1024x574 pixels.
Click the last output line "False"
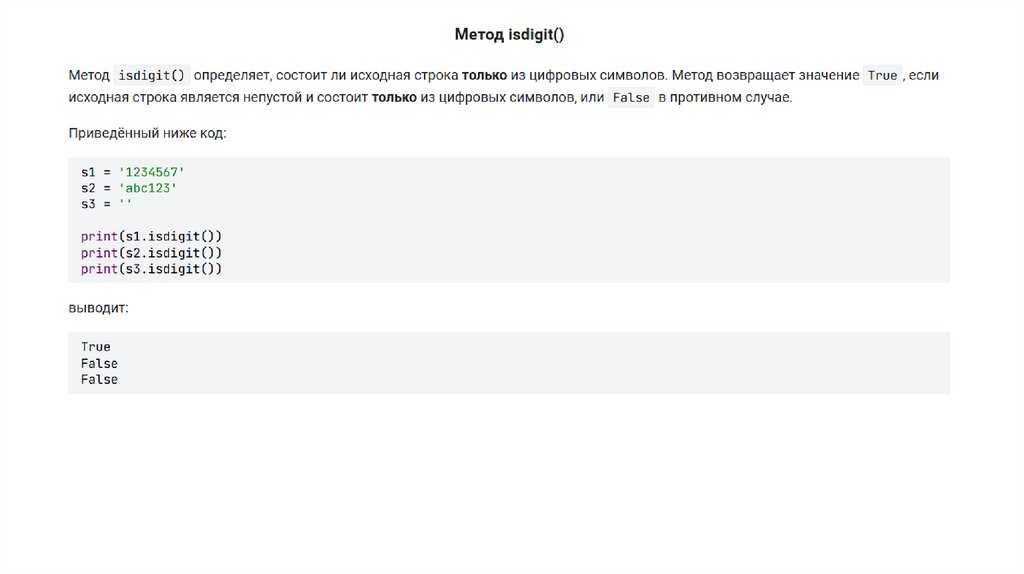pyautogui.click(x=99, y=379)
